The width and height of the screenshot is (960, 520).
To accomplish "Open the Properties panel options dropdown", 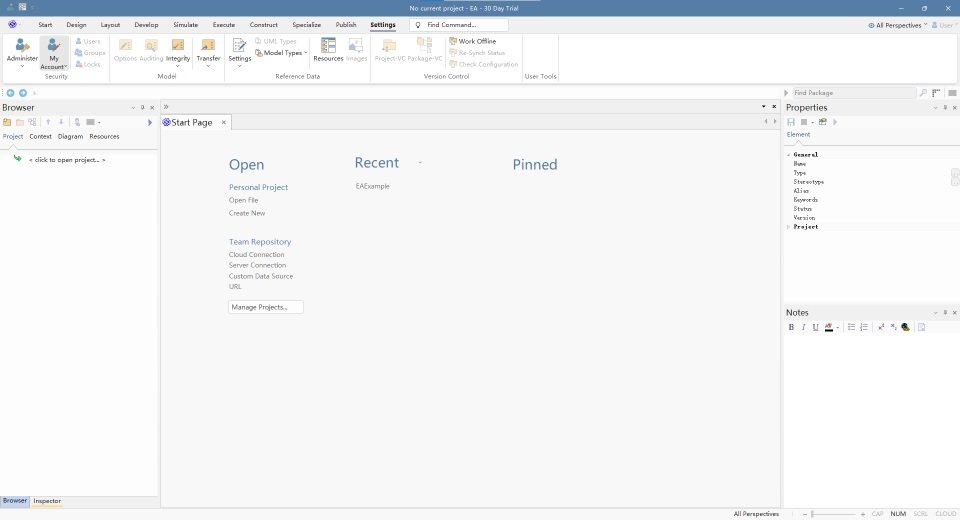I will (936, 108).
